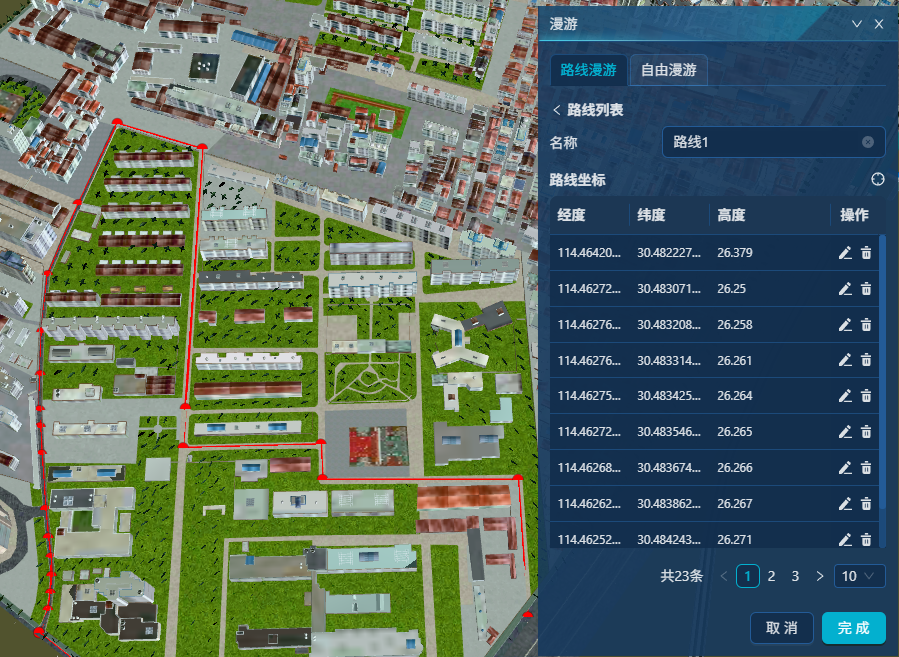Edit the row with height 26.264
The width and height of the screenshot is (899, 657).
pyautogui.click(x=845, y=396)
